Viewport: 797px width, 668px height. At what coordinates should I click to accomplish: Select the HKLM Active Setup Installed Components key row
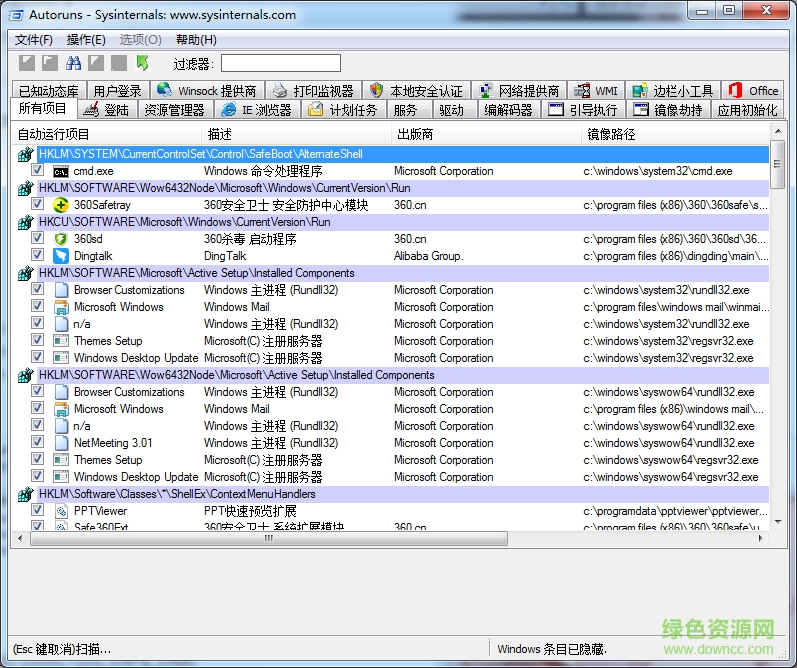tap(403, 273)
